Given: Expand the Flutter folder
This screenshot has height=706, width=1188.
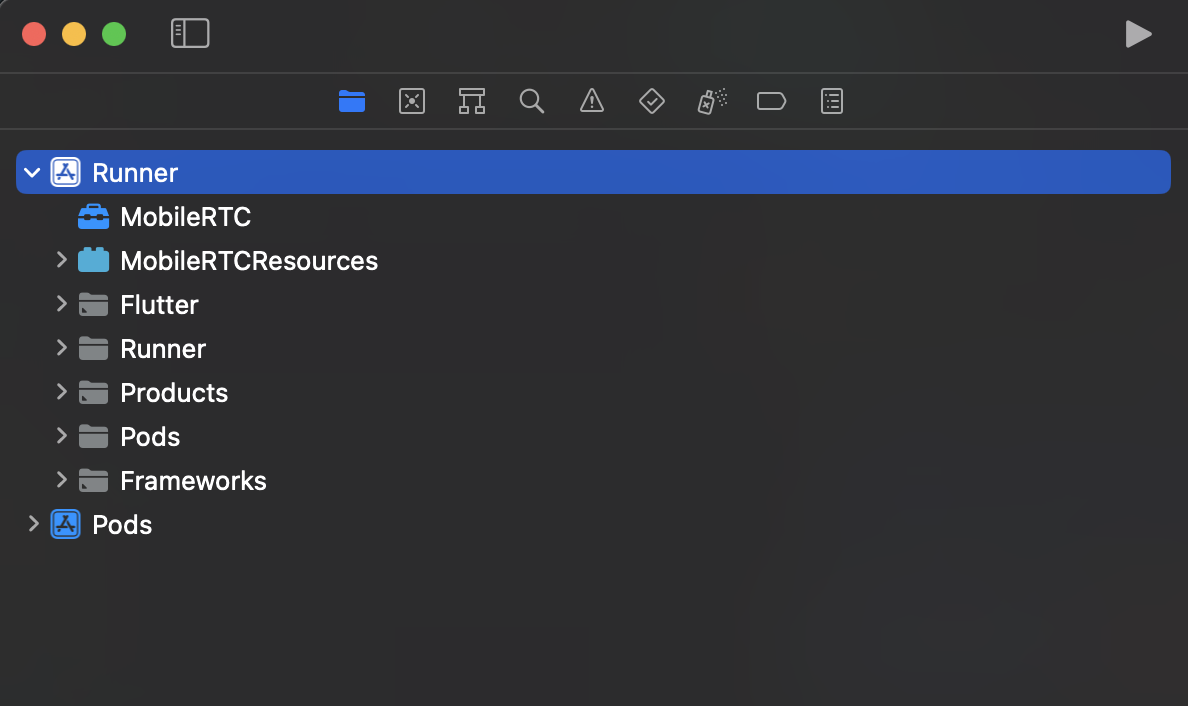Looking at the screenshot, I should [61, 304].
